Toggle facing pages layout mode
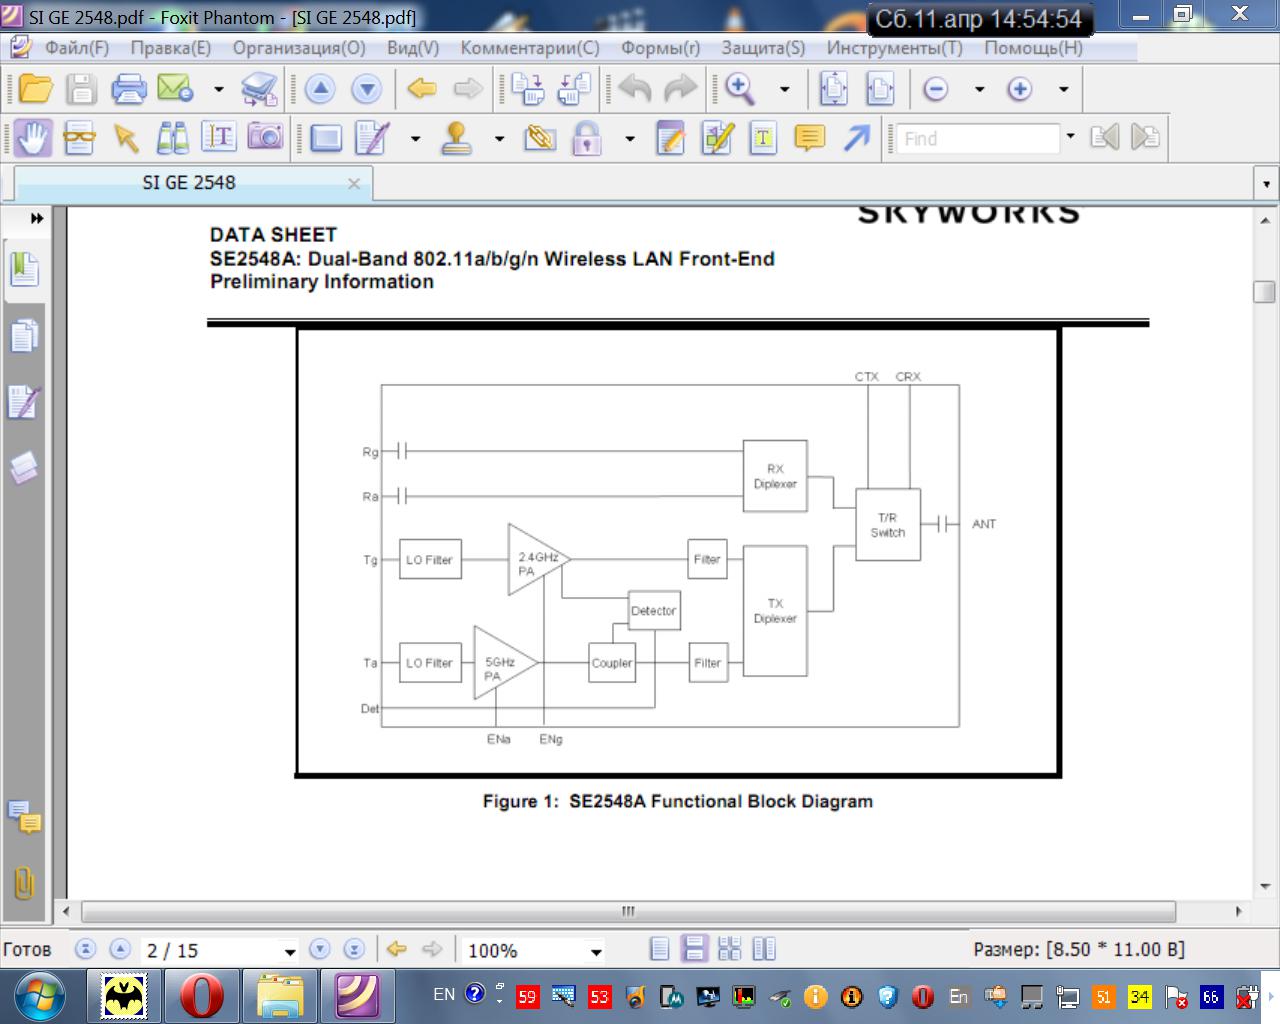The height and width of the screenshot is (1024, 1280). (x=764, y=949)
